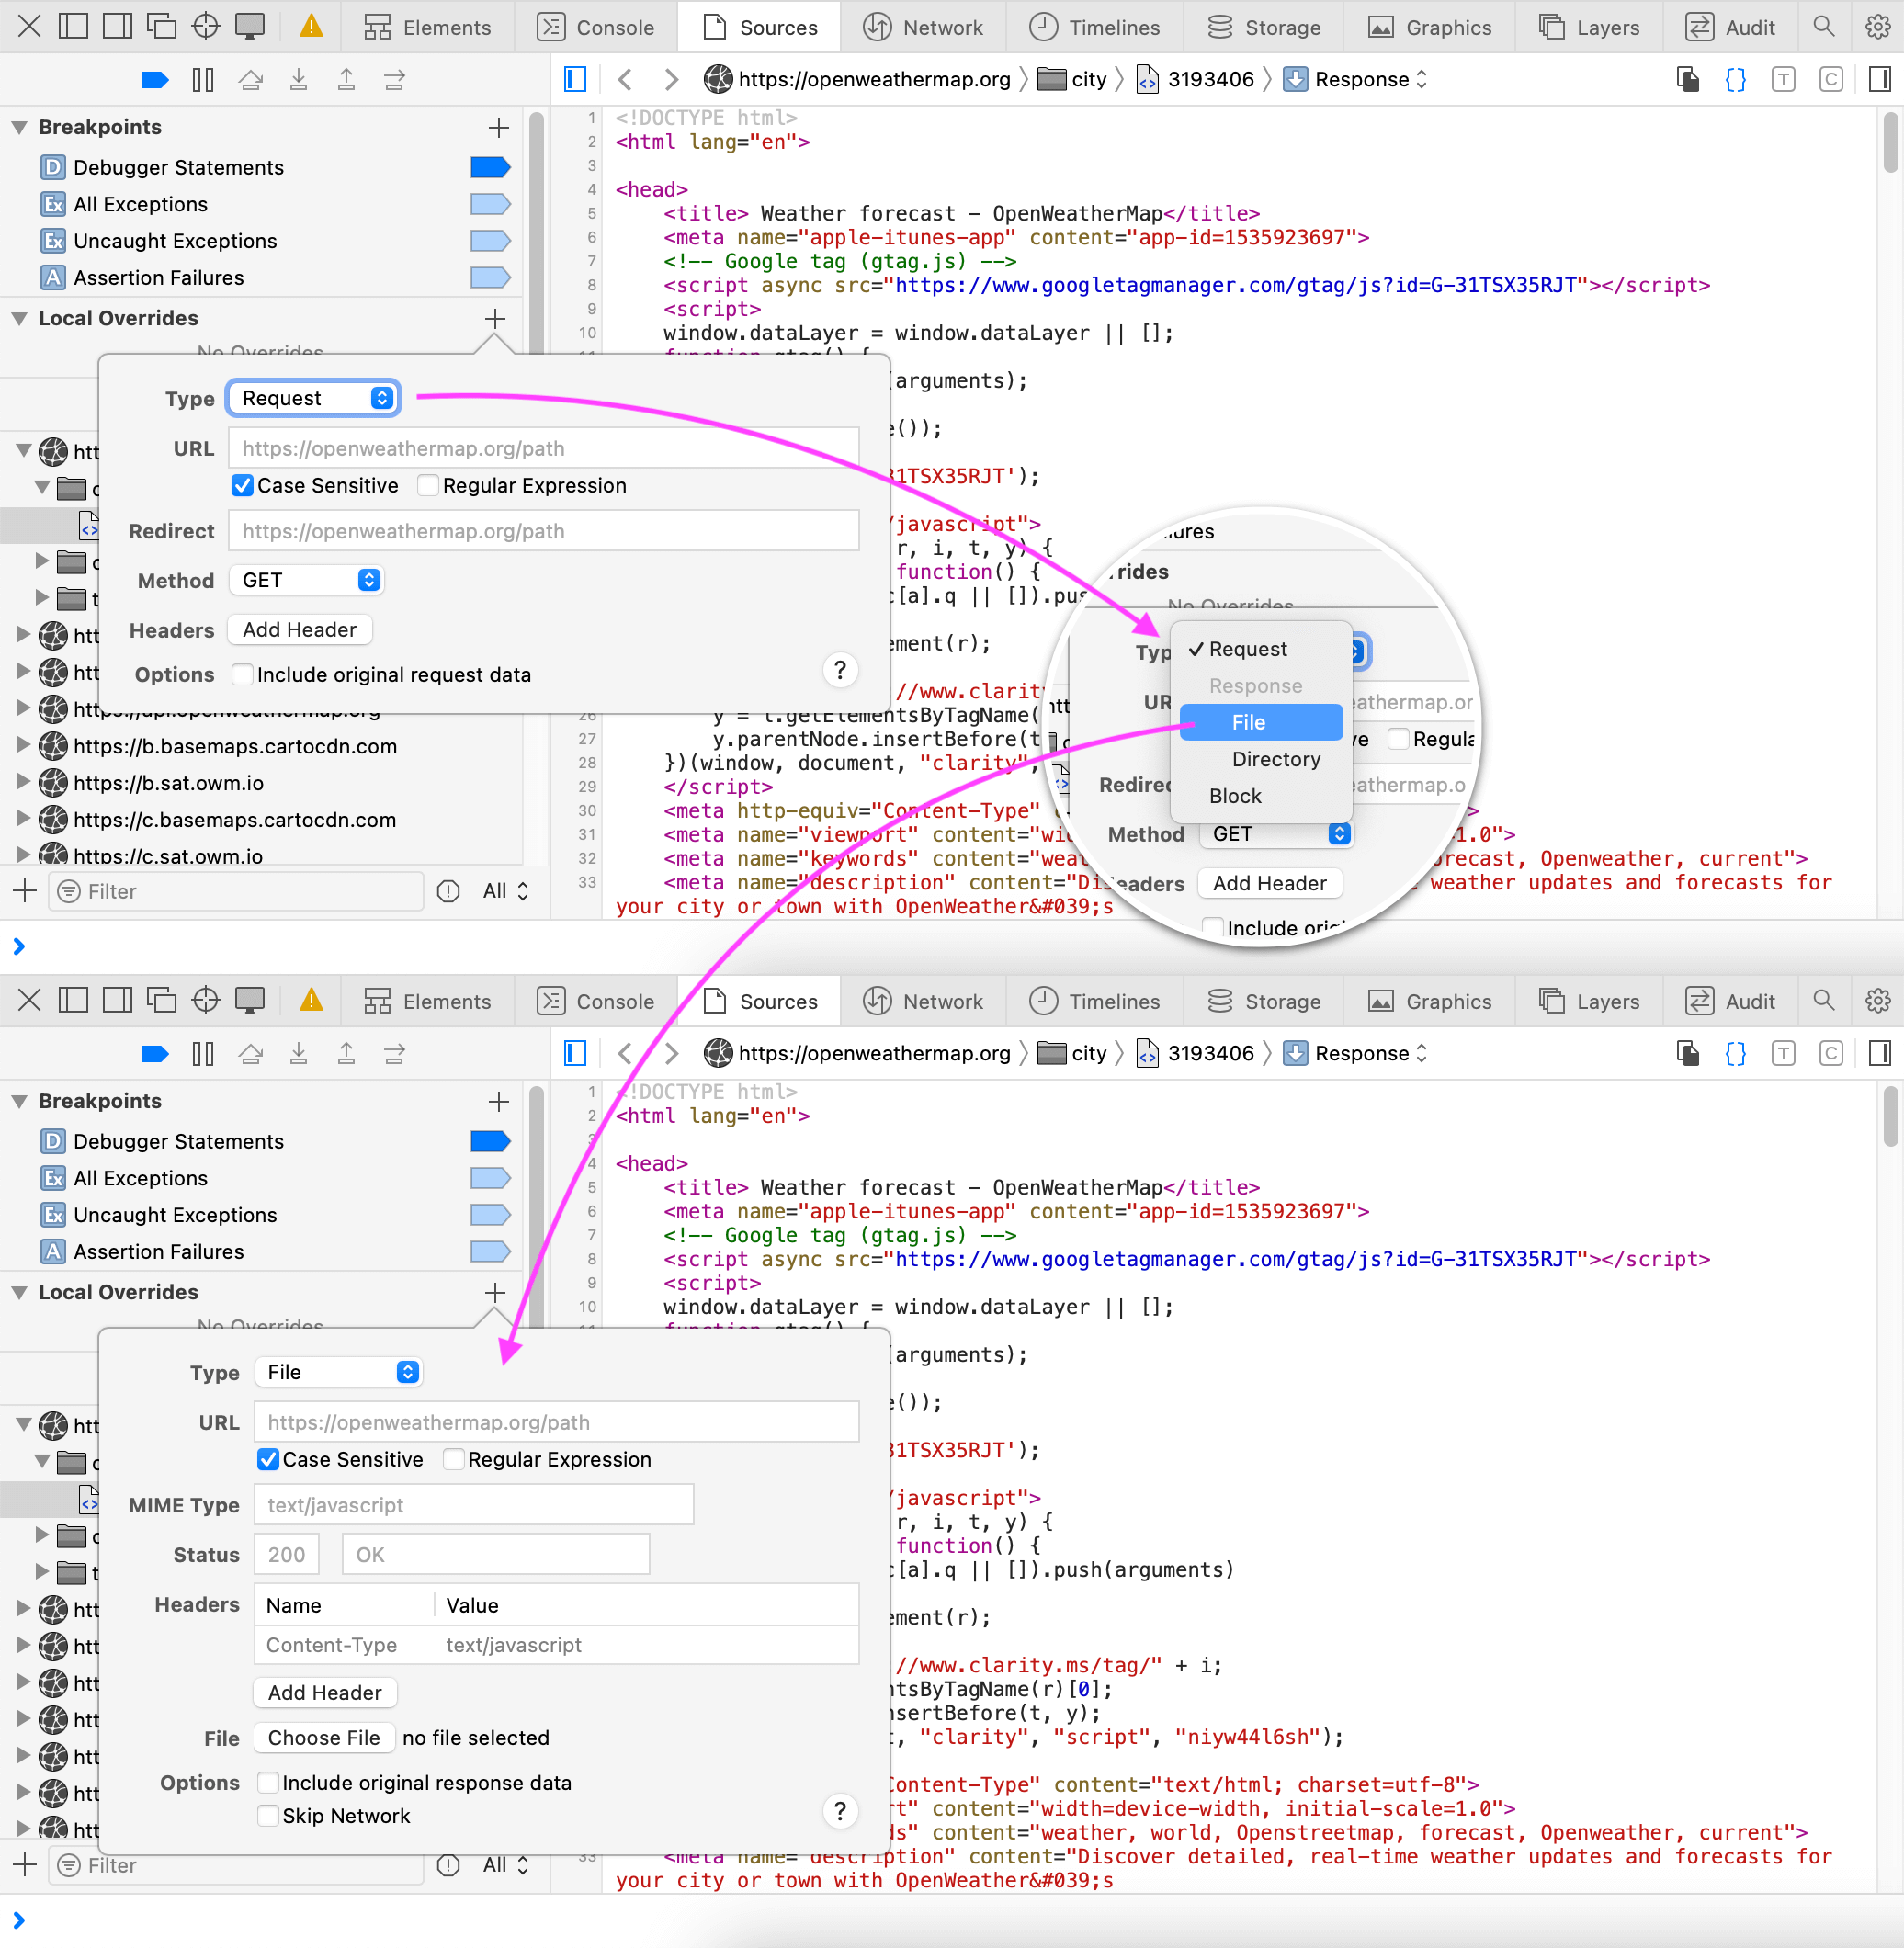Screen dimensions: 1904x1948
Task: Click 3193406 in the top breadcrumb
Action: tap(1196, 80)
